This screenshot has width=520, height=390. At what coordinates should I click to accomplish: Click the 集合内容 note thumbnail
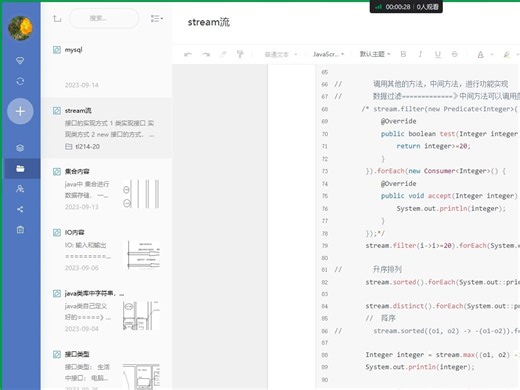coord(141,194)
